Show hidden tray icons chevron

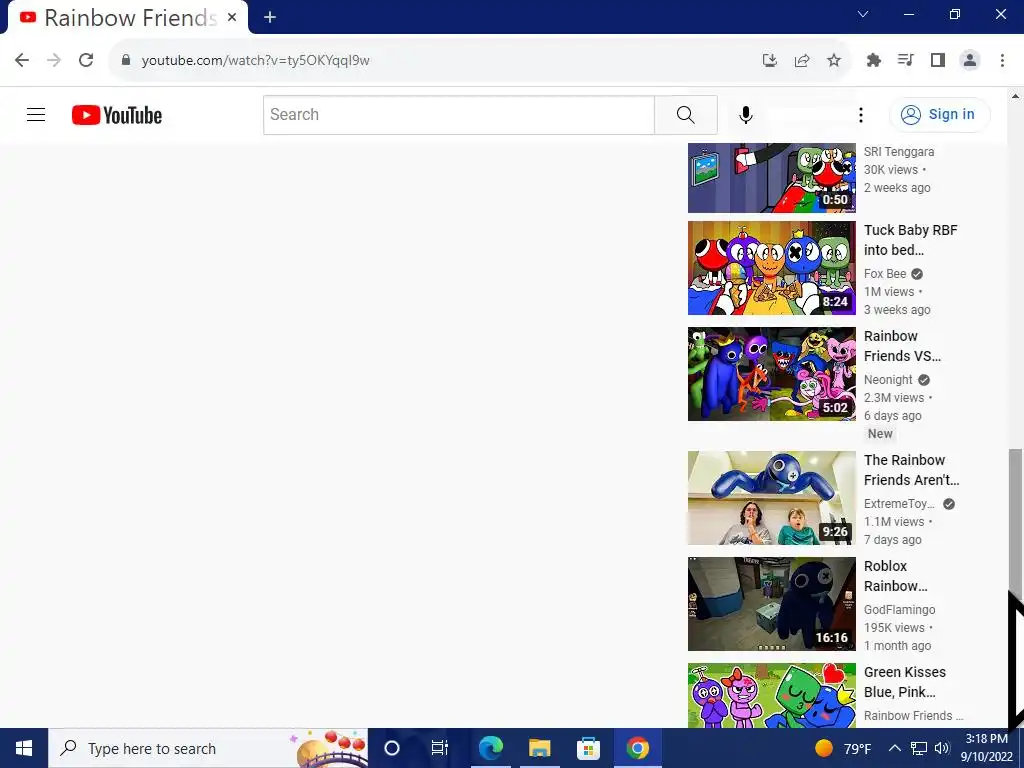(x=895, y=748)
